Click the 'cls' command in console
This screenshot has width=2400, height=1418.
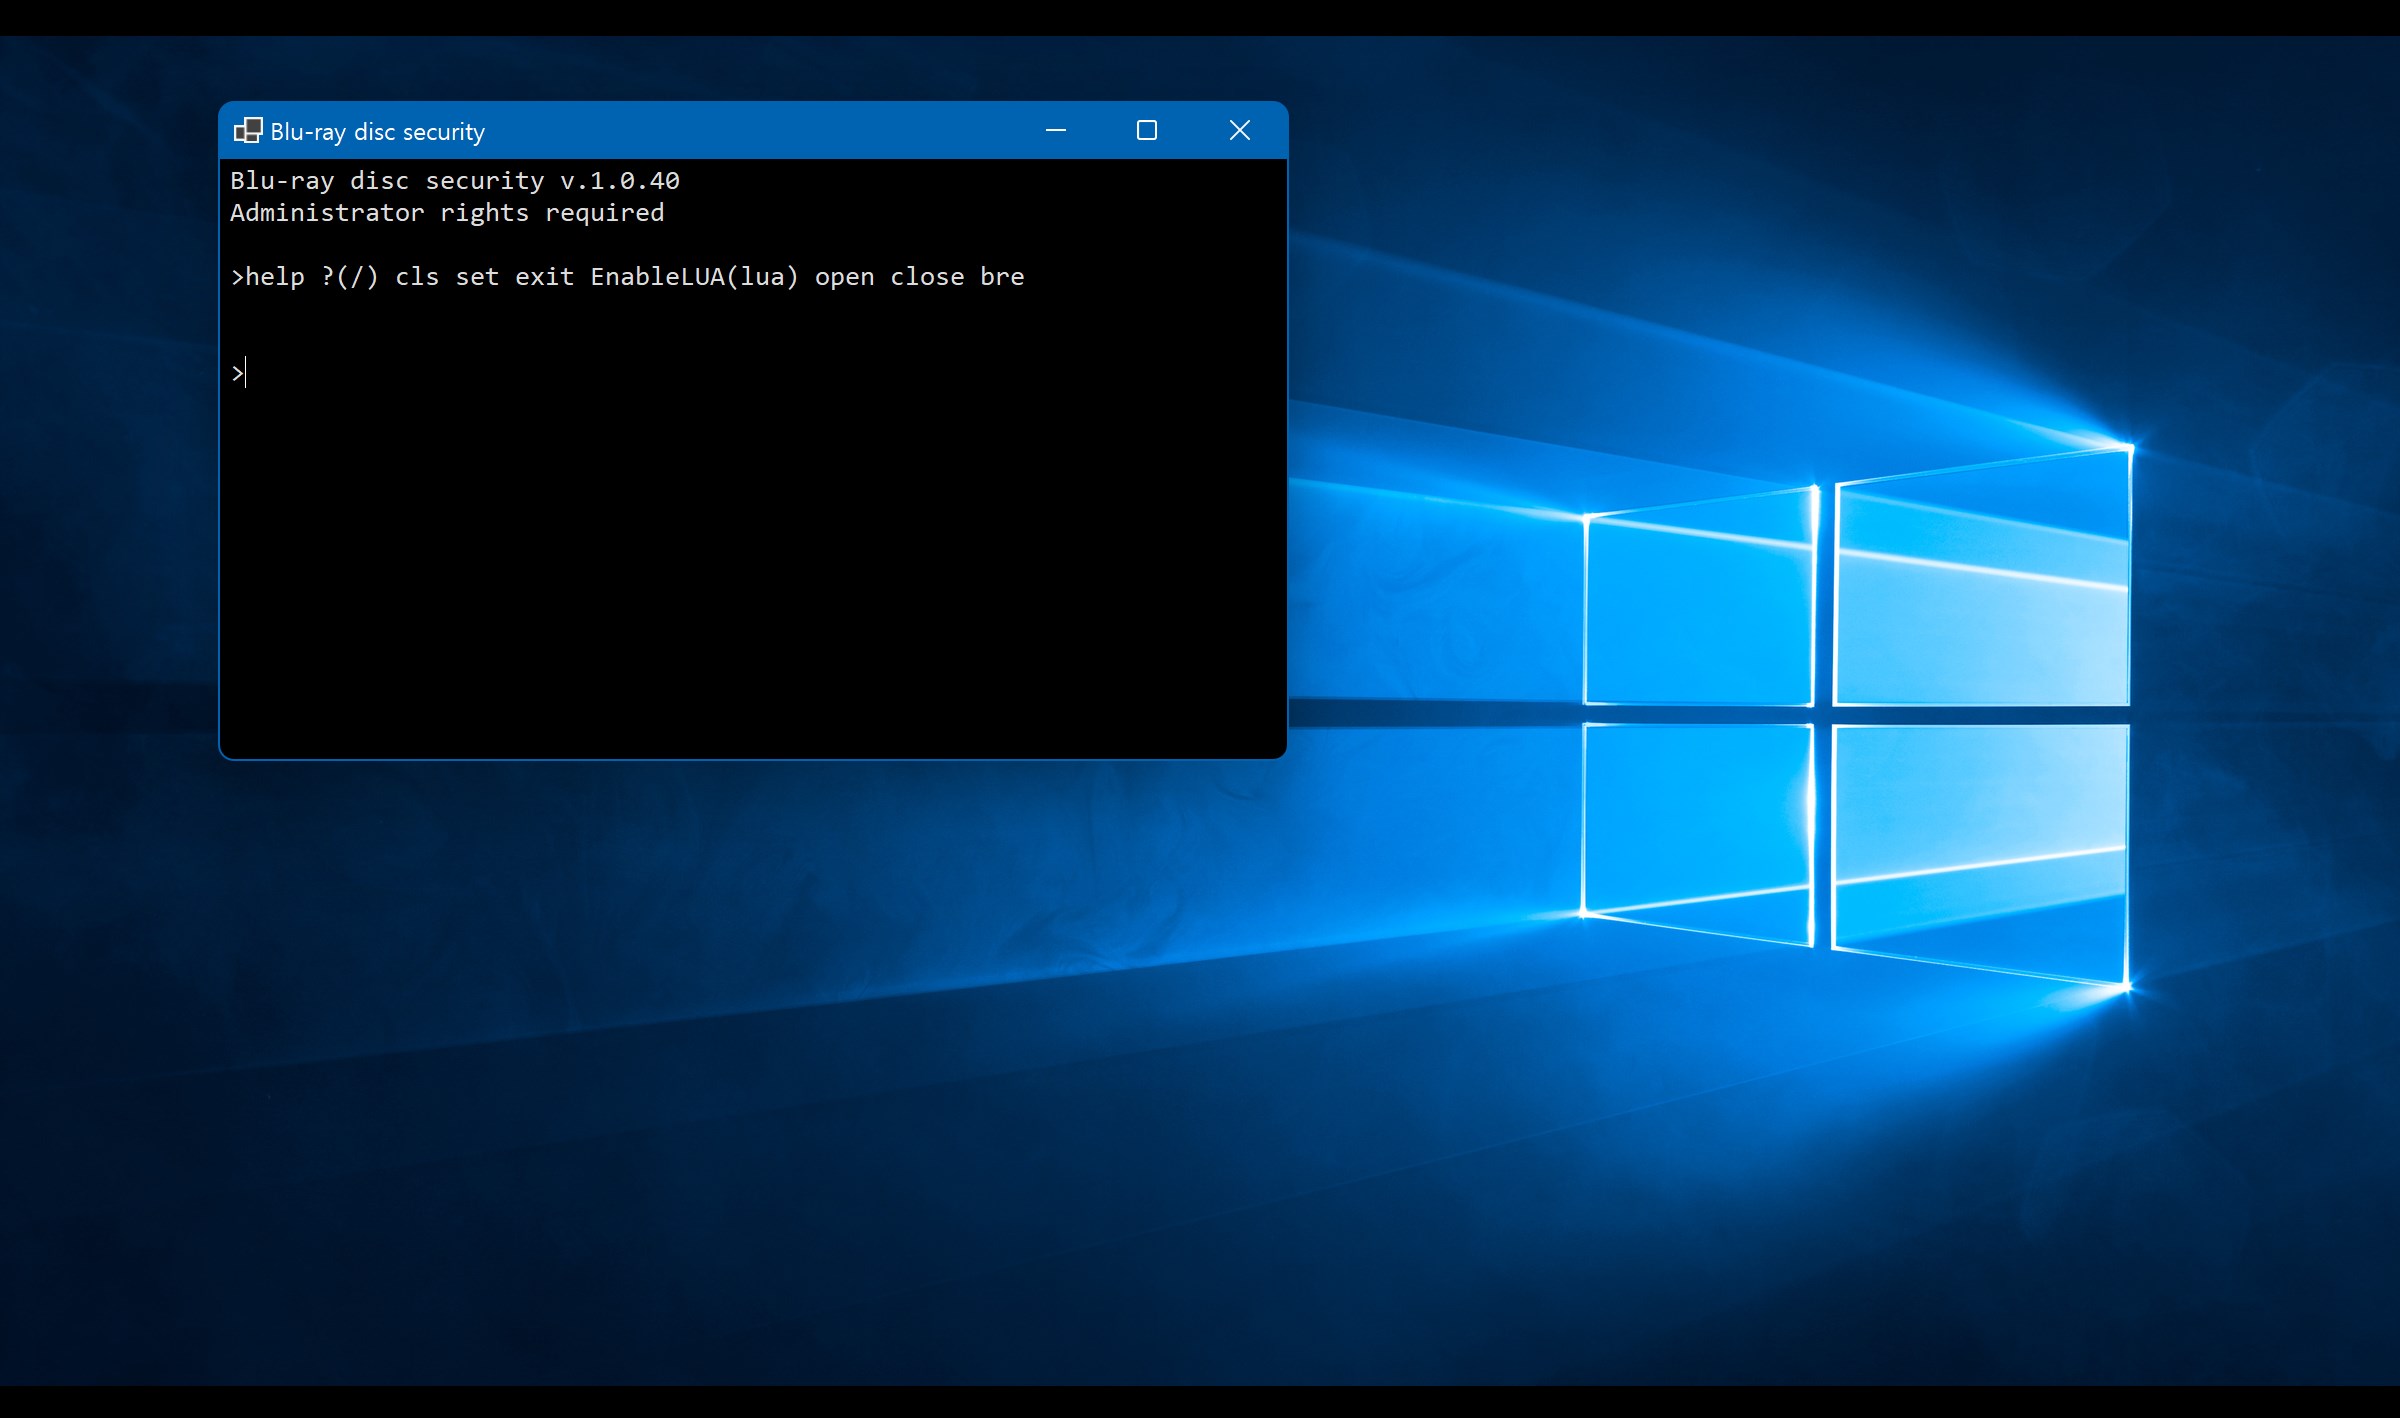[417, 277]
